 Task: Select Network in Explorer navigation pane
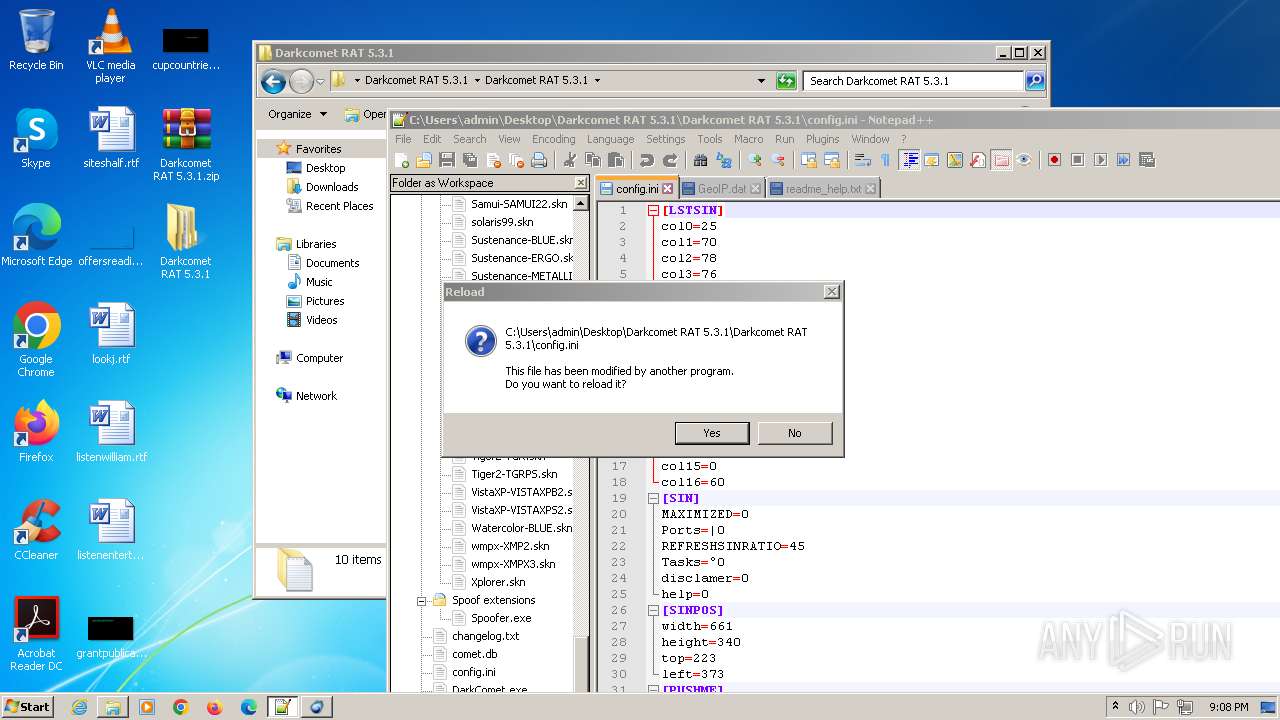[x=316, y=396]
